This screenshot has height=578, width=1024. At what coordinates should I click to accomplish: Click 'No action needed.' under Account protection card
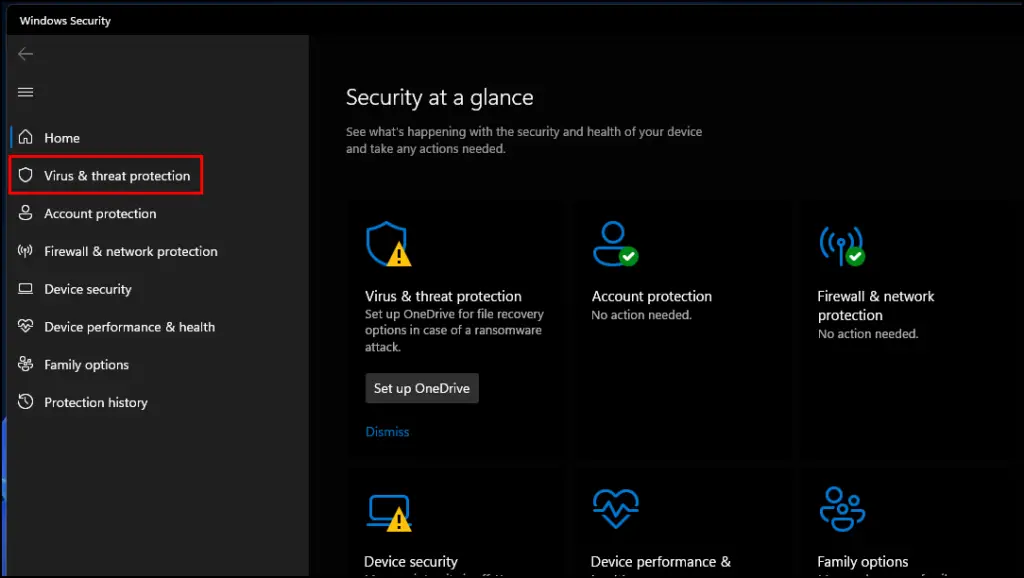click(641, 315)
